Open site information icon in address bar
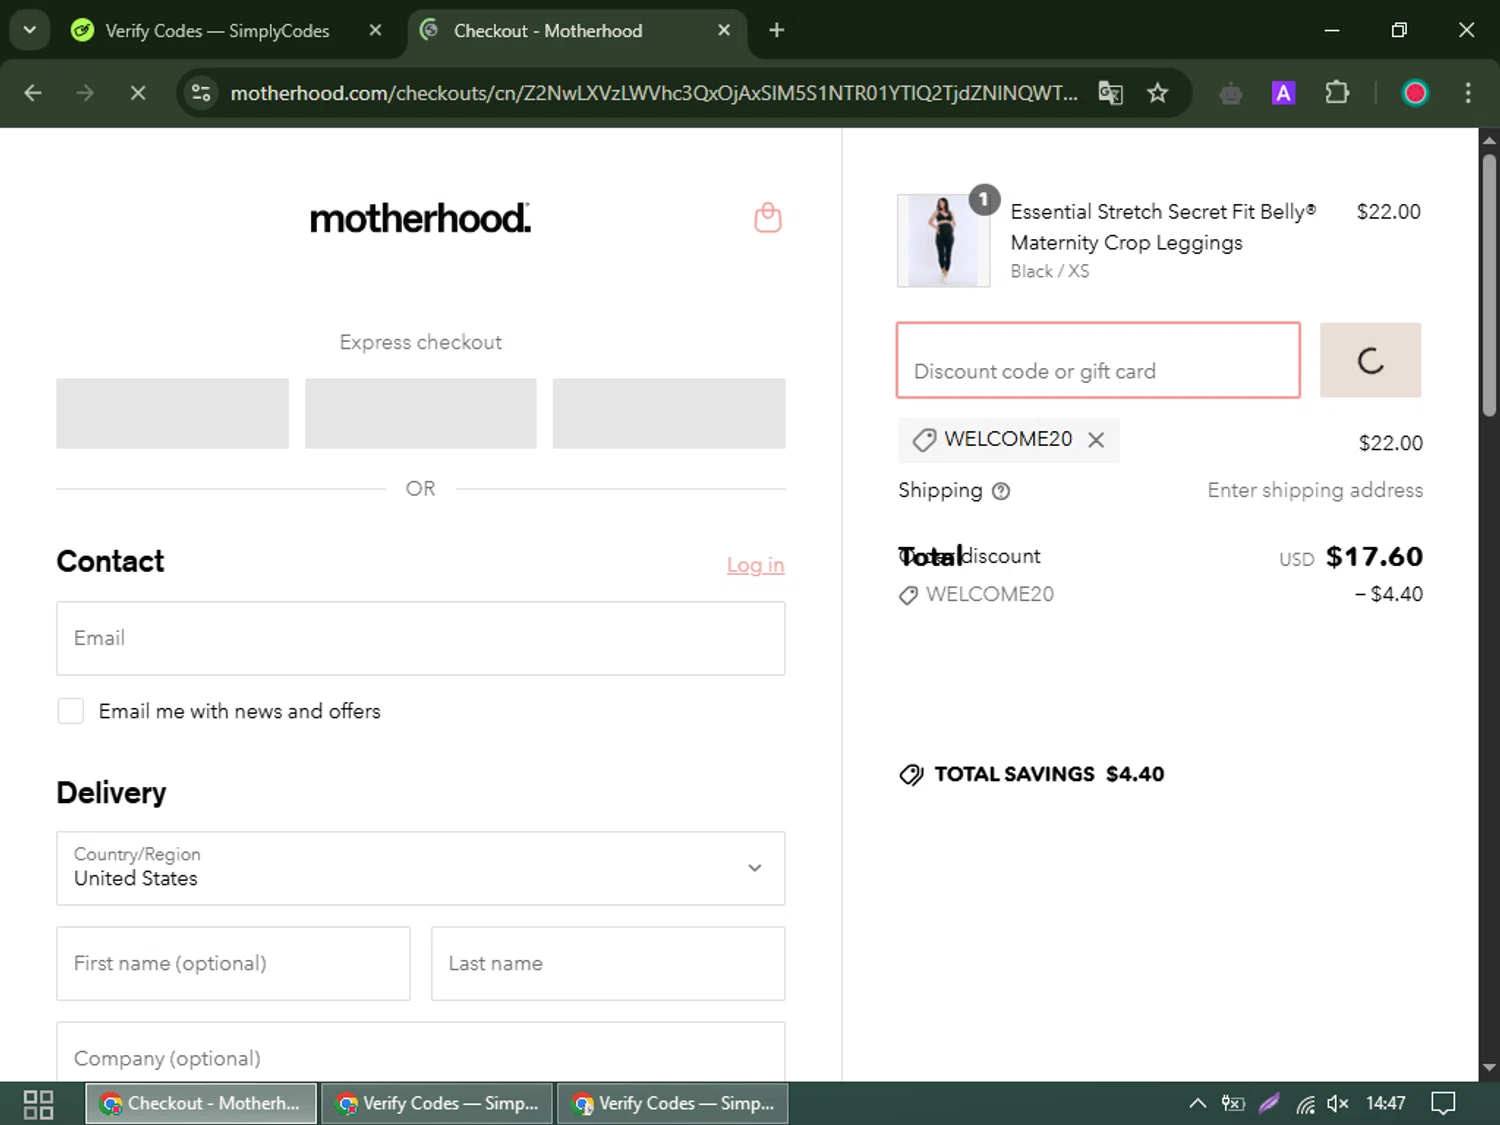Screen dimensions: 1500x1125 tap(201, 93)
